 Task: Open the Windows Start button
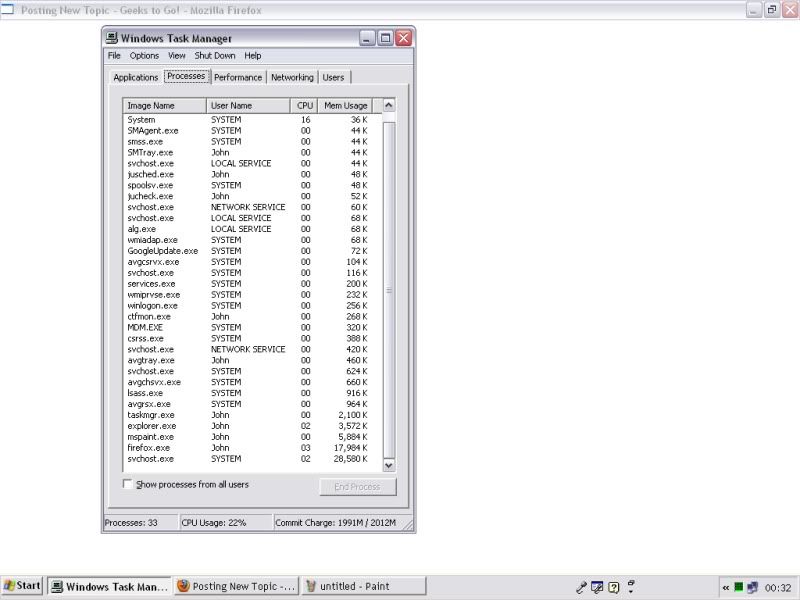pos(21,586)
